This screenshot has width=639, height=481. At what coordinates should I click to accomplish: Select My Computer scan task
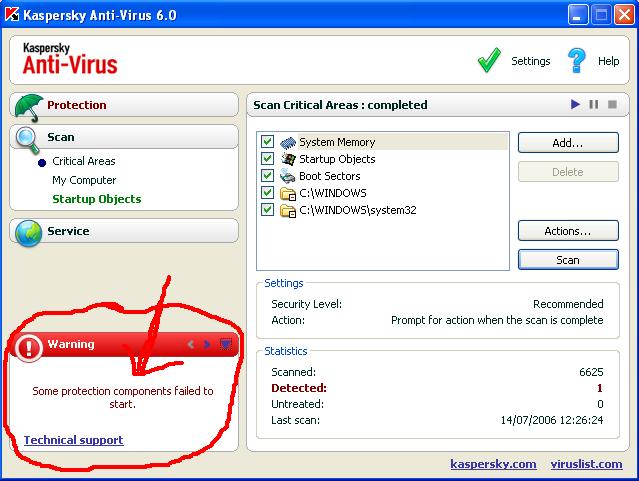pyautogui.click(x=84, y=180)
